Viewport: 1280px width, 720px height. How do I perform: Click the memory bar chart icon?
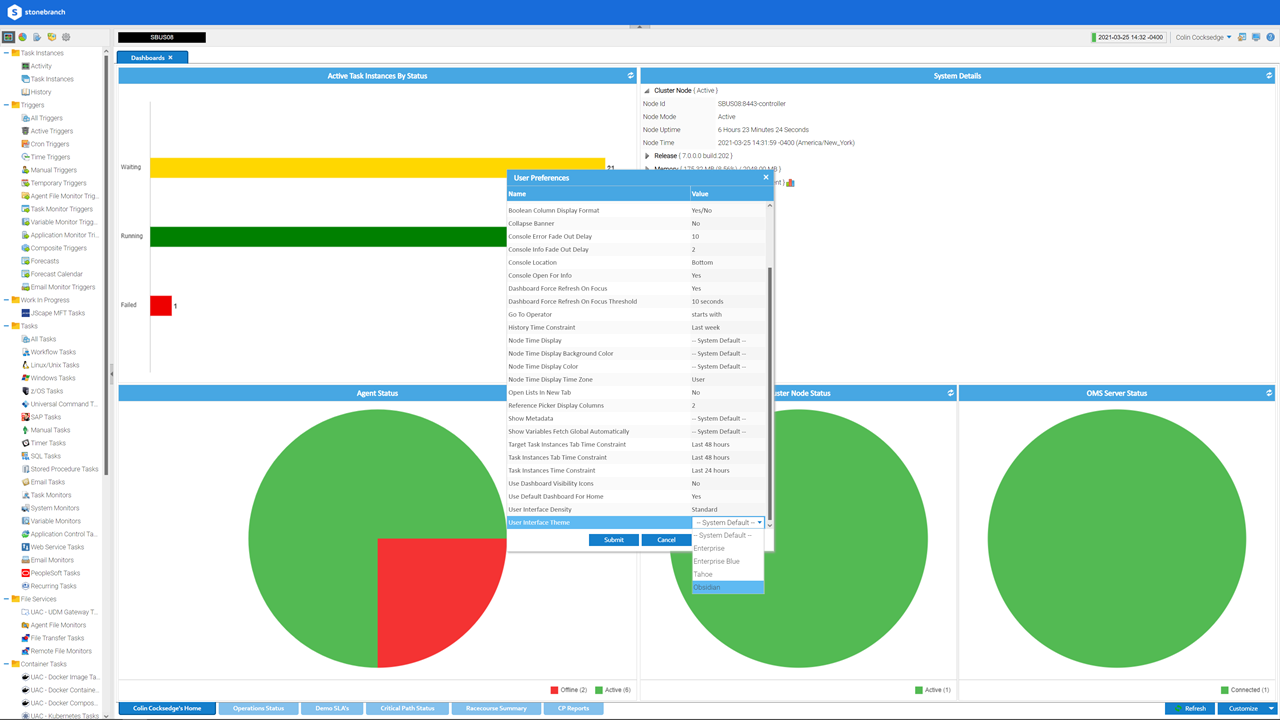point(790,183)
